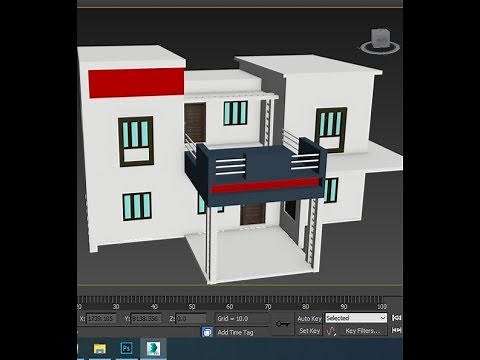Select the upper floor brown door
Viewport: 480px width, 360px height.
coord(195,123)
